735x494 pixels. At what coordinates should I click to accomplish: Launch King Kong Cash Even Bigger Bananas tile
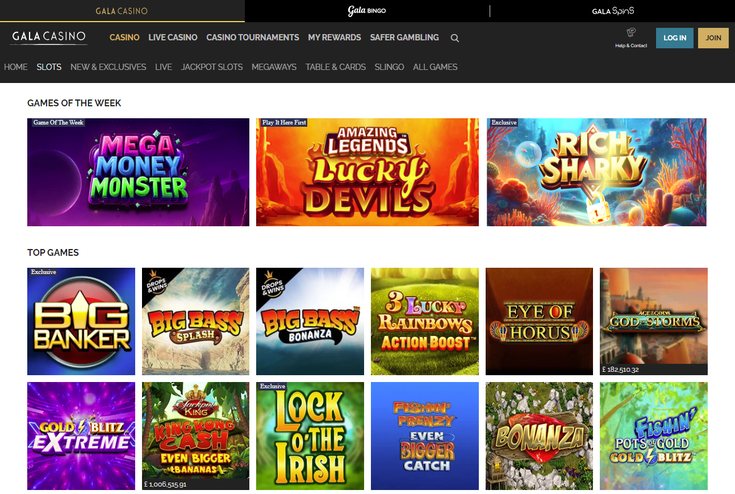195,436
